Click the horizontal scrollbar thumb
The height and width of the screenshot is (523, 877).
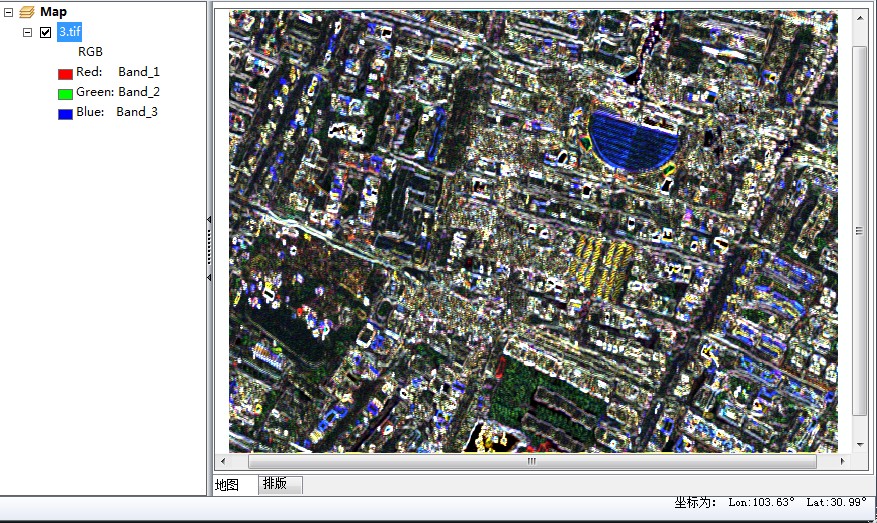tap(531, 462)
